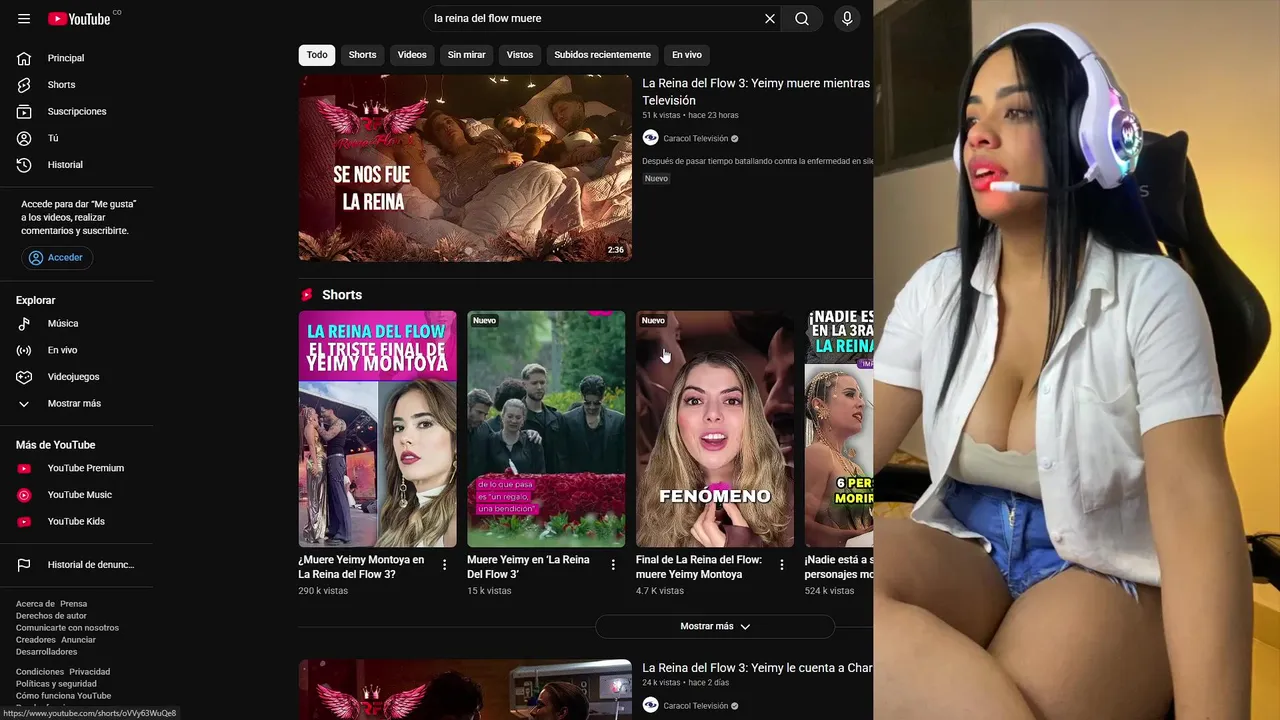Screen dimensions: 1280x720
Task: Open Derechos de autor footer link
Action: (51, 616)
